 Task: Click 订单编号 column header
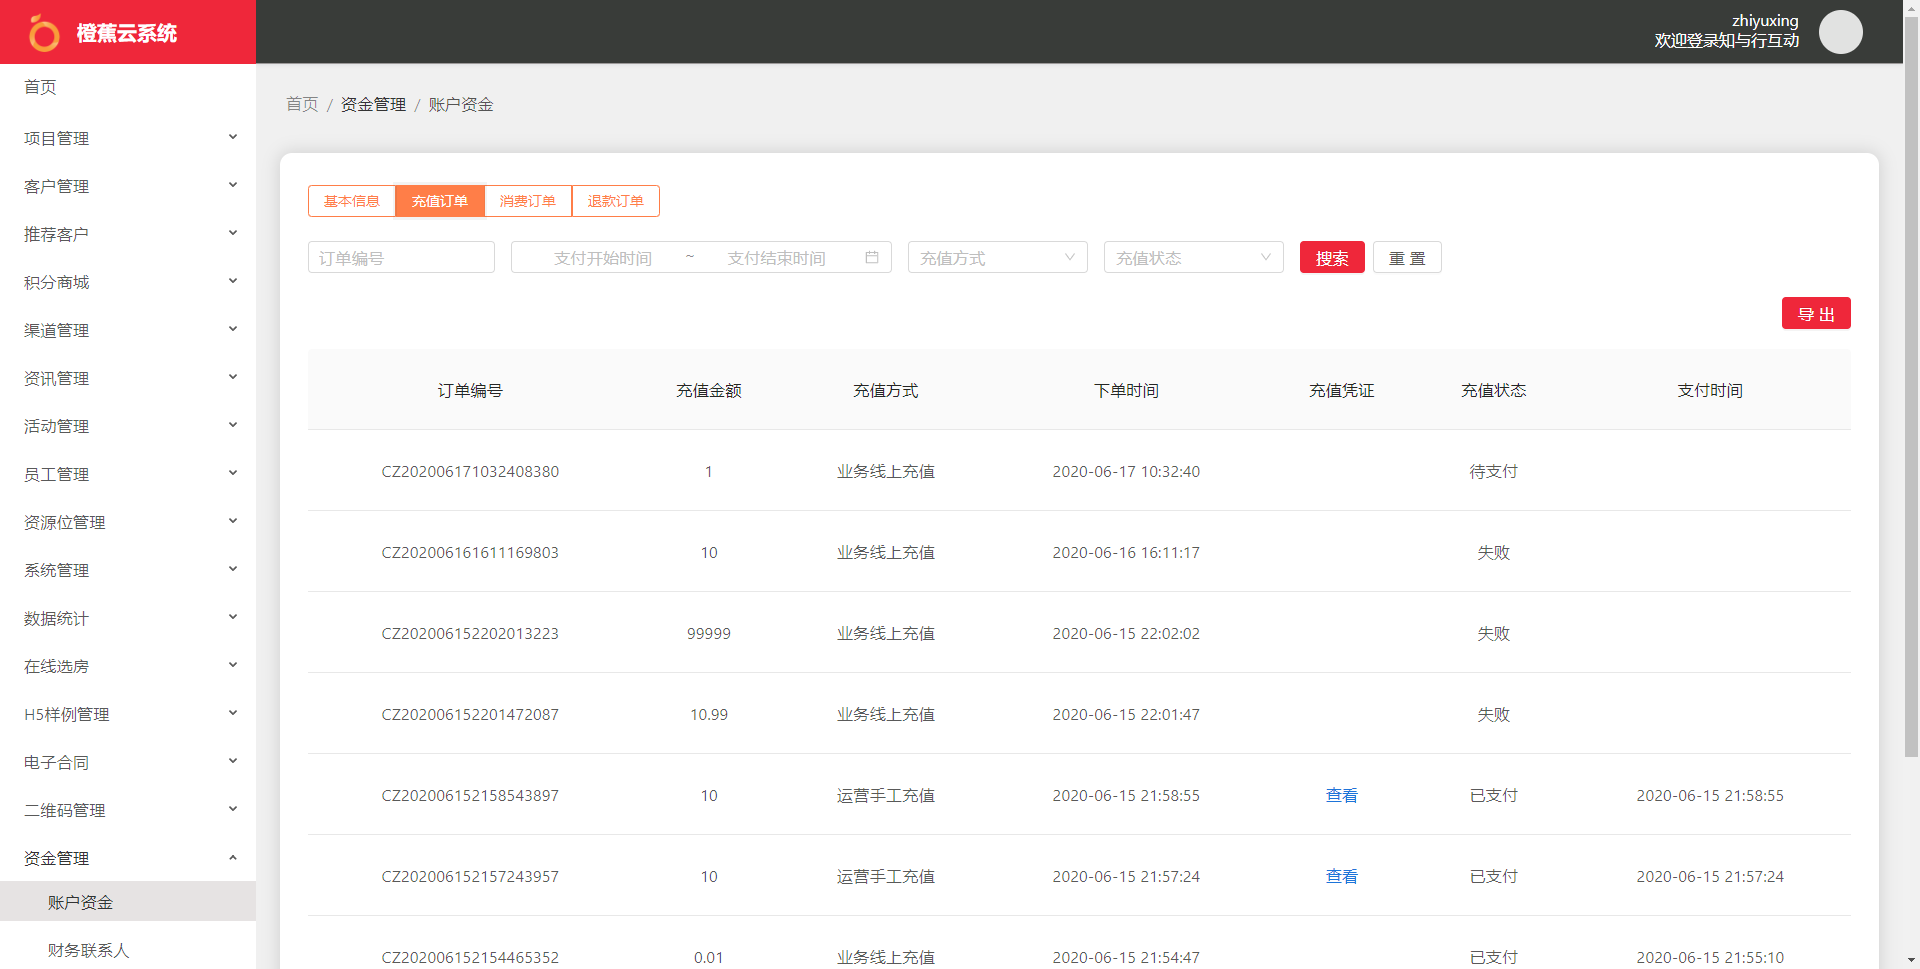(470, 390)
